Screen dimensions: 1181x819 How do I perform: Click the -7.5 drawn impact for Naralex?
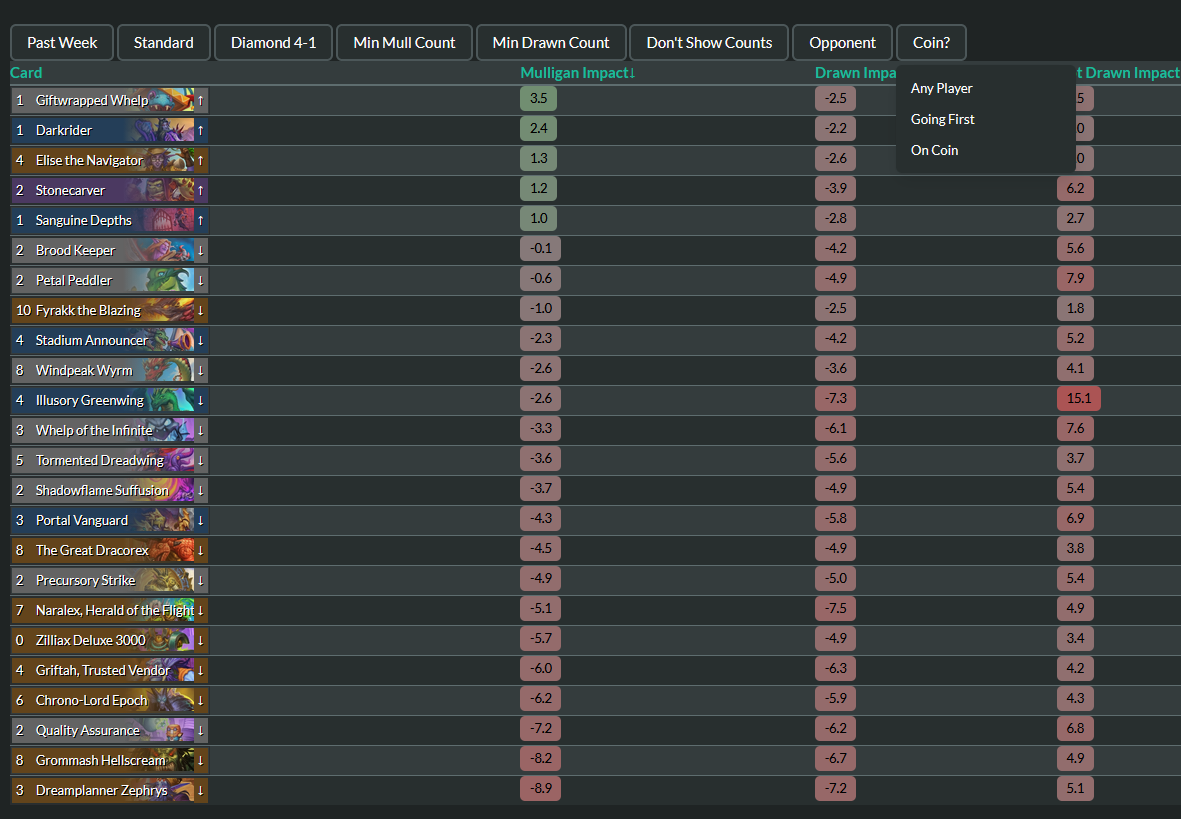point(835,608)
